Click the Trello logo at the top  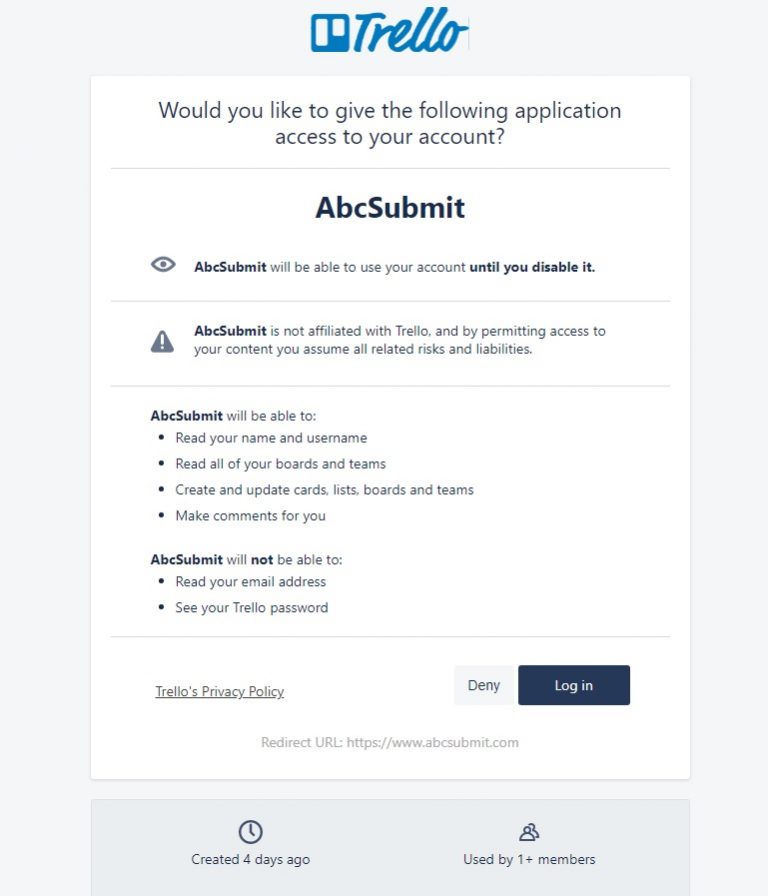tap(386, 30)
